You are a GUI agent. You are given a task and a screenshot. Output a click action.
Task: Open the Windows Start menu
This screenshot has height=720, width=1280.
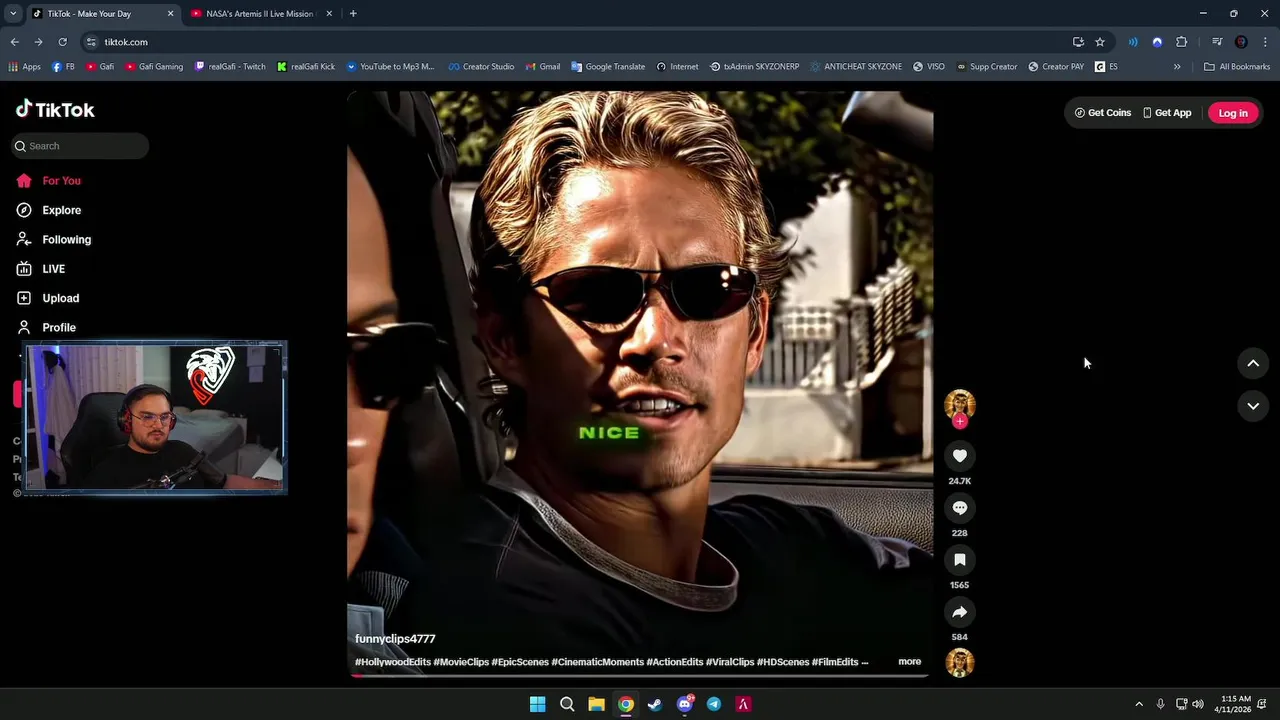tap(538, 704)
